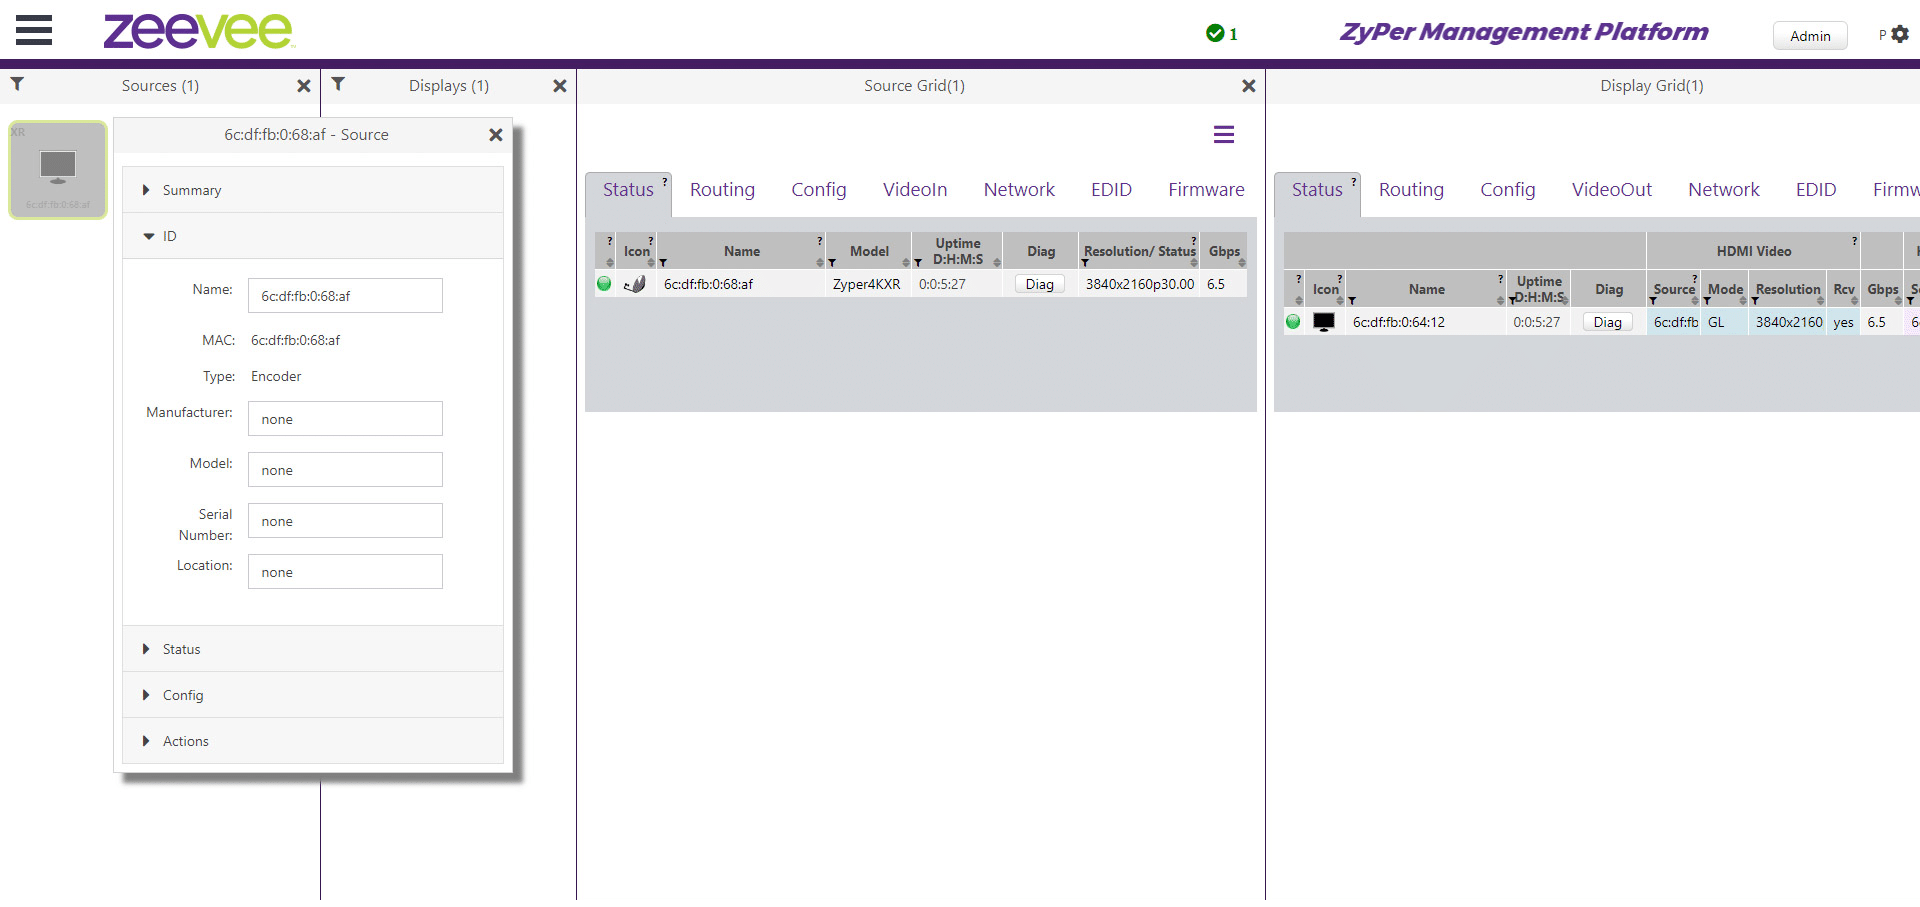The width and height of the screenshot is (1920, 907).
Task: Collapse the ID section
Action: point(169,236)
